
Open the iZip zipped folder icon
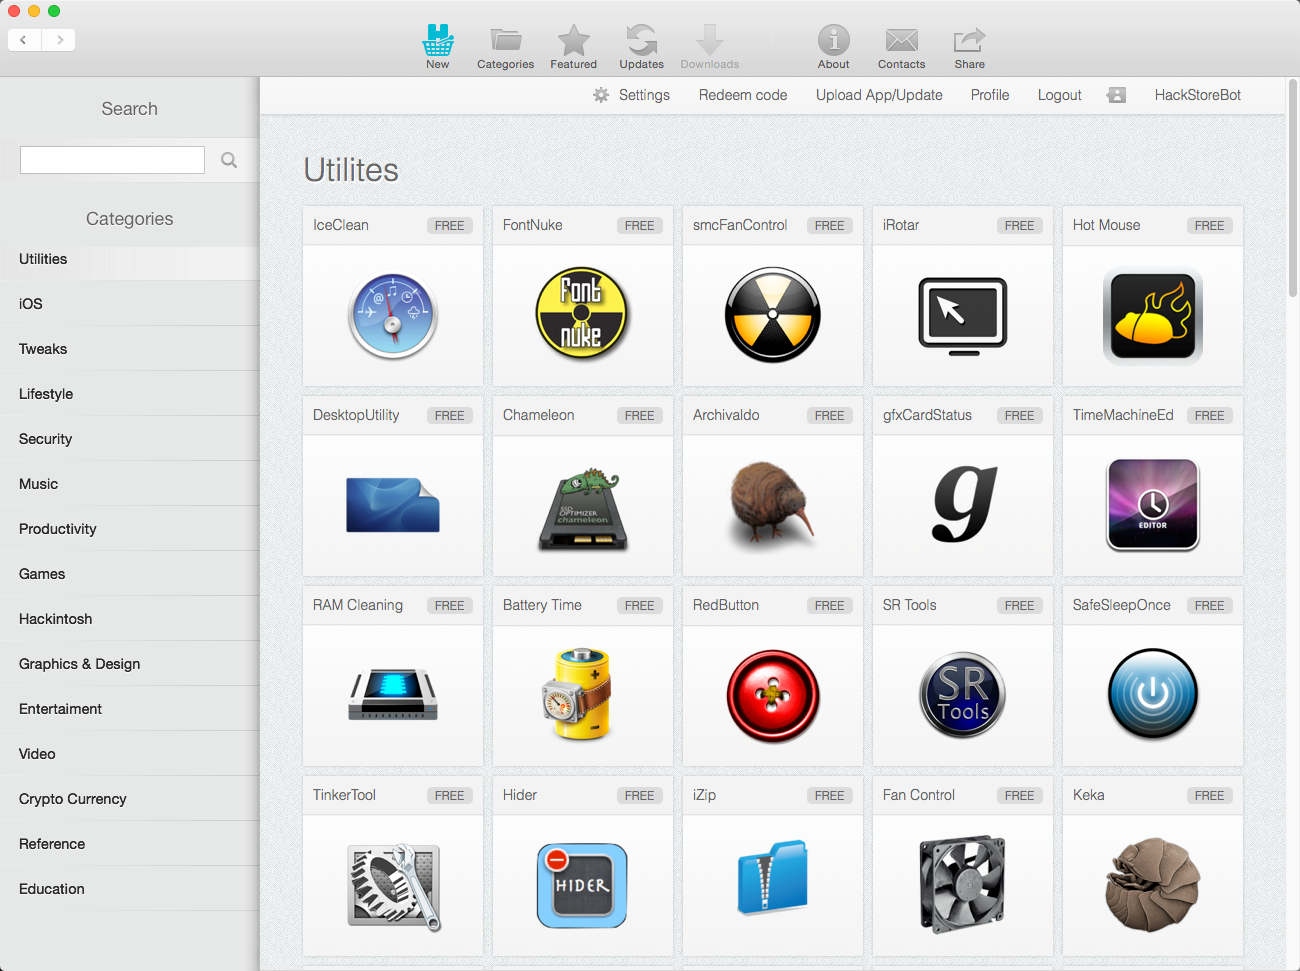coord(772,878)
